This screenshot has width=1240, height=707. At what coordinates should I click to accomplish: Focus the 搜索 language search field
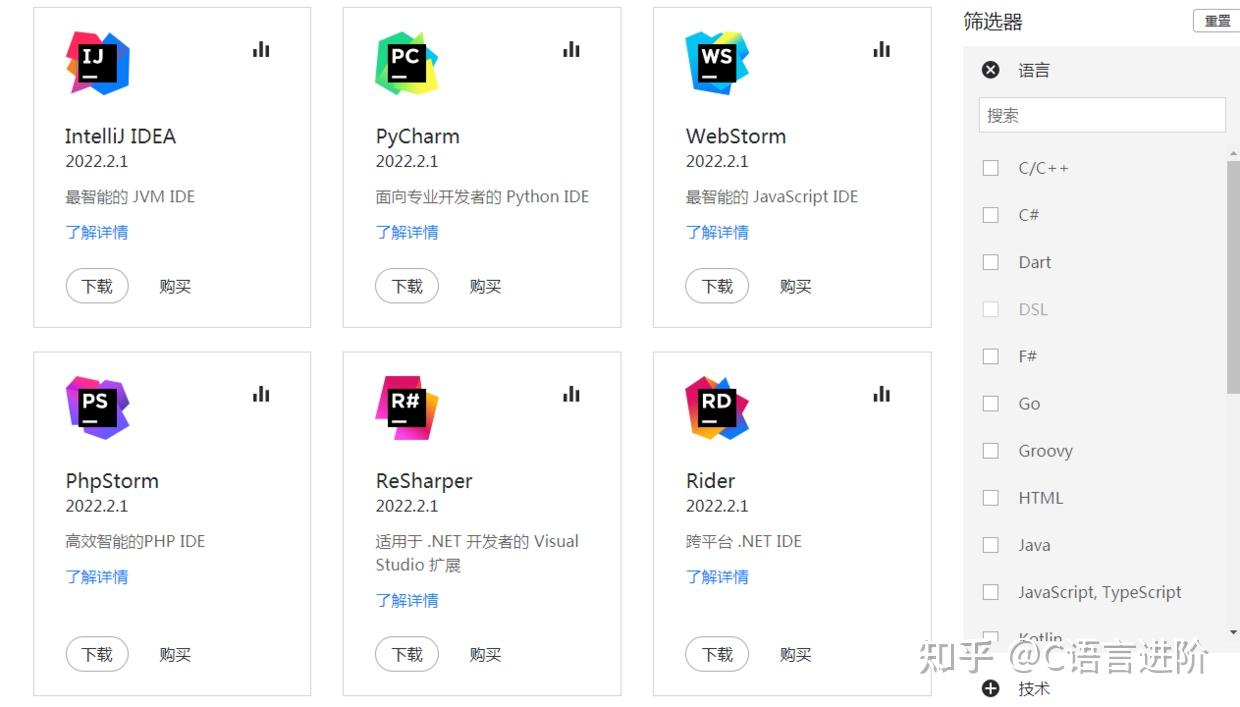pos(1102,115)
